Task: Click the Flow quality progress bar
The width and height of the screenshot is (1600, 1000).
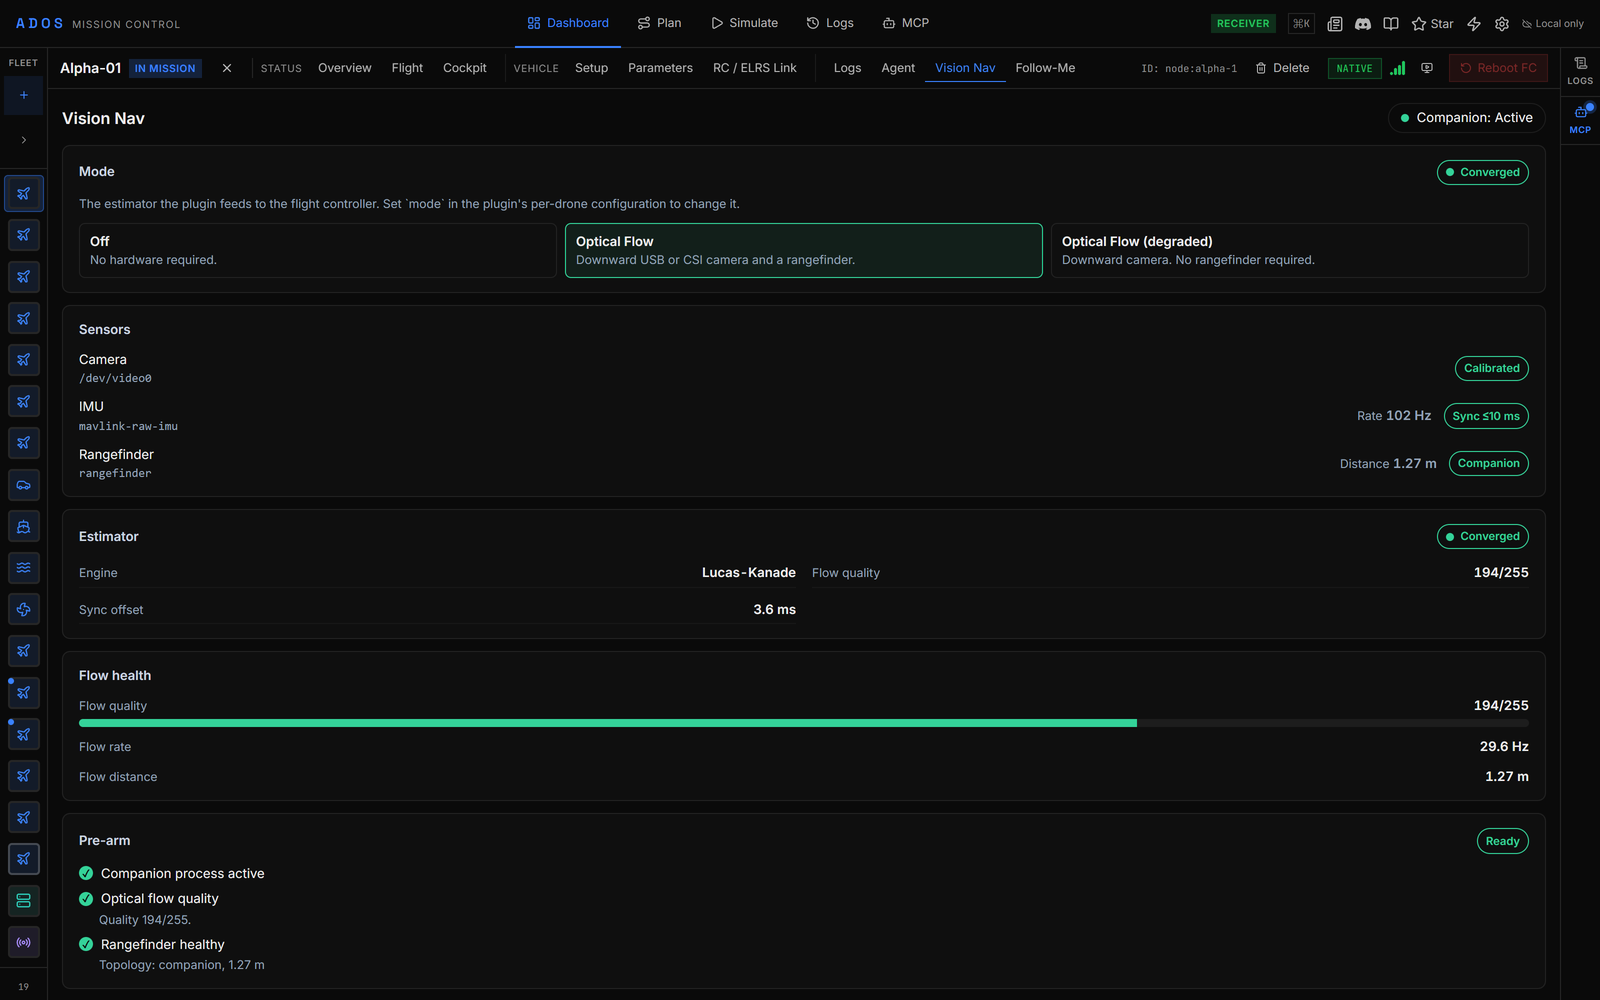Action: pyautogui.click(x=804, y=723)
